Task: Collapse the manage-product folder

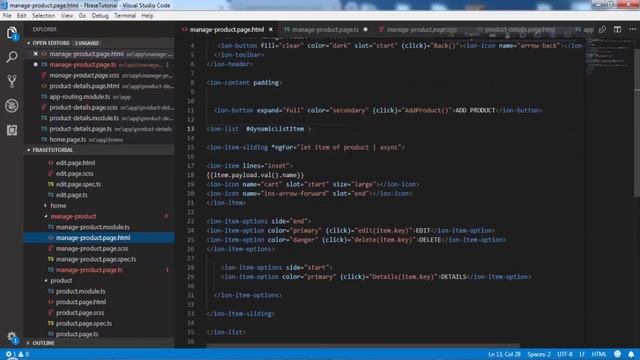Action: tap(73, 216)
